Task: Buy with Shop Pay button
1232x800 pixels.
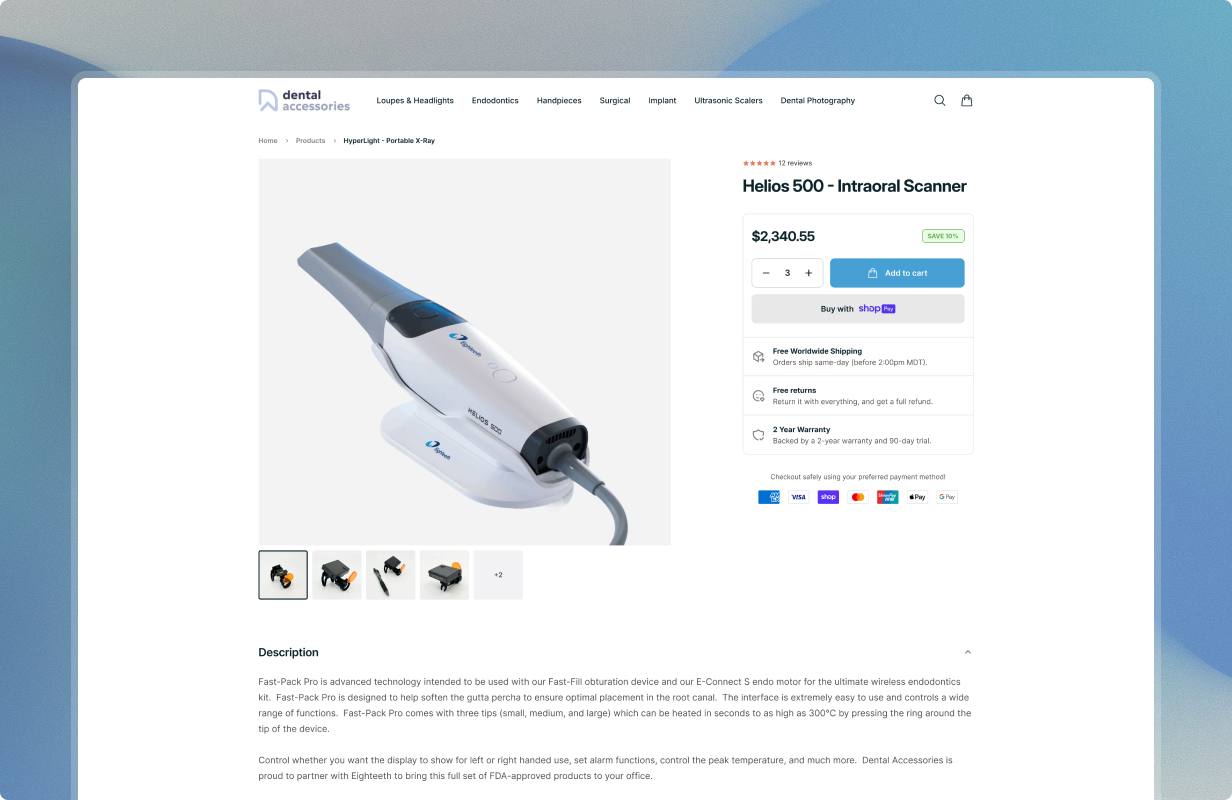Action: tap(858, 309)
